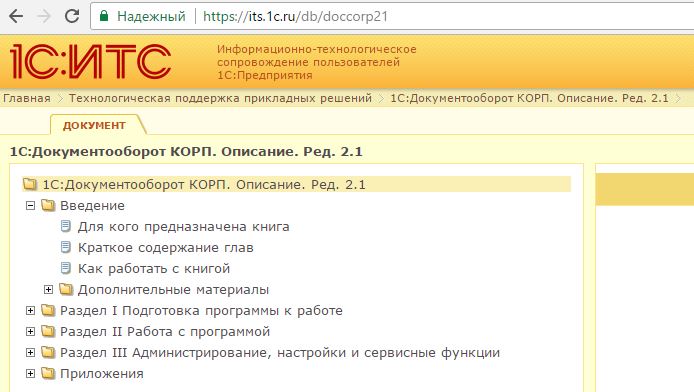The image size is (694, 392).
Task: Collapse the Введение section
Action: coord(30,205)
